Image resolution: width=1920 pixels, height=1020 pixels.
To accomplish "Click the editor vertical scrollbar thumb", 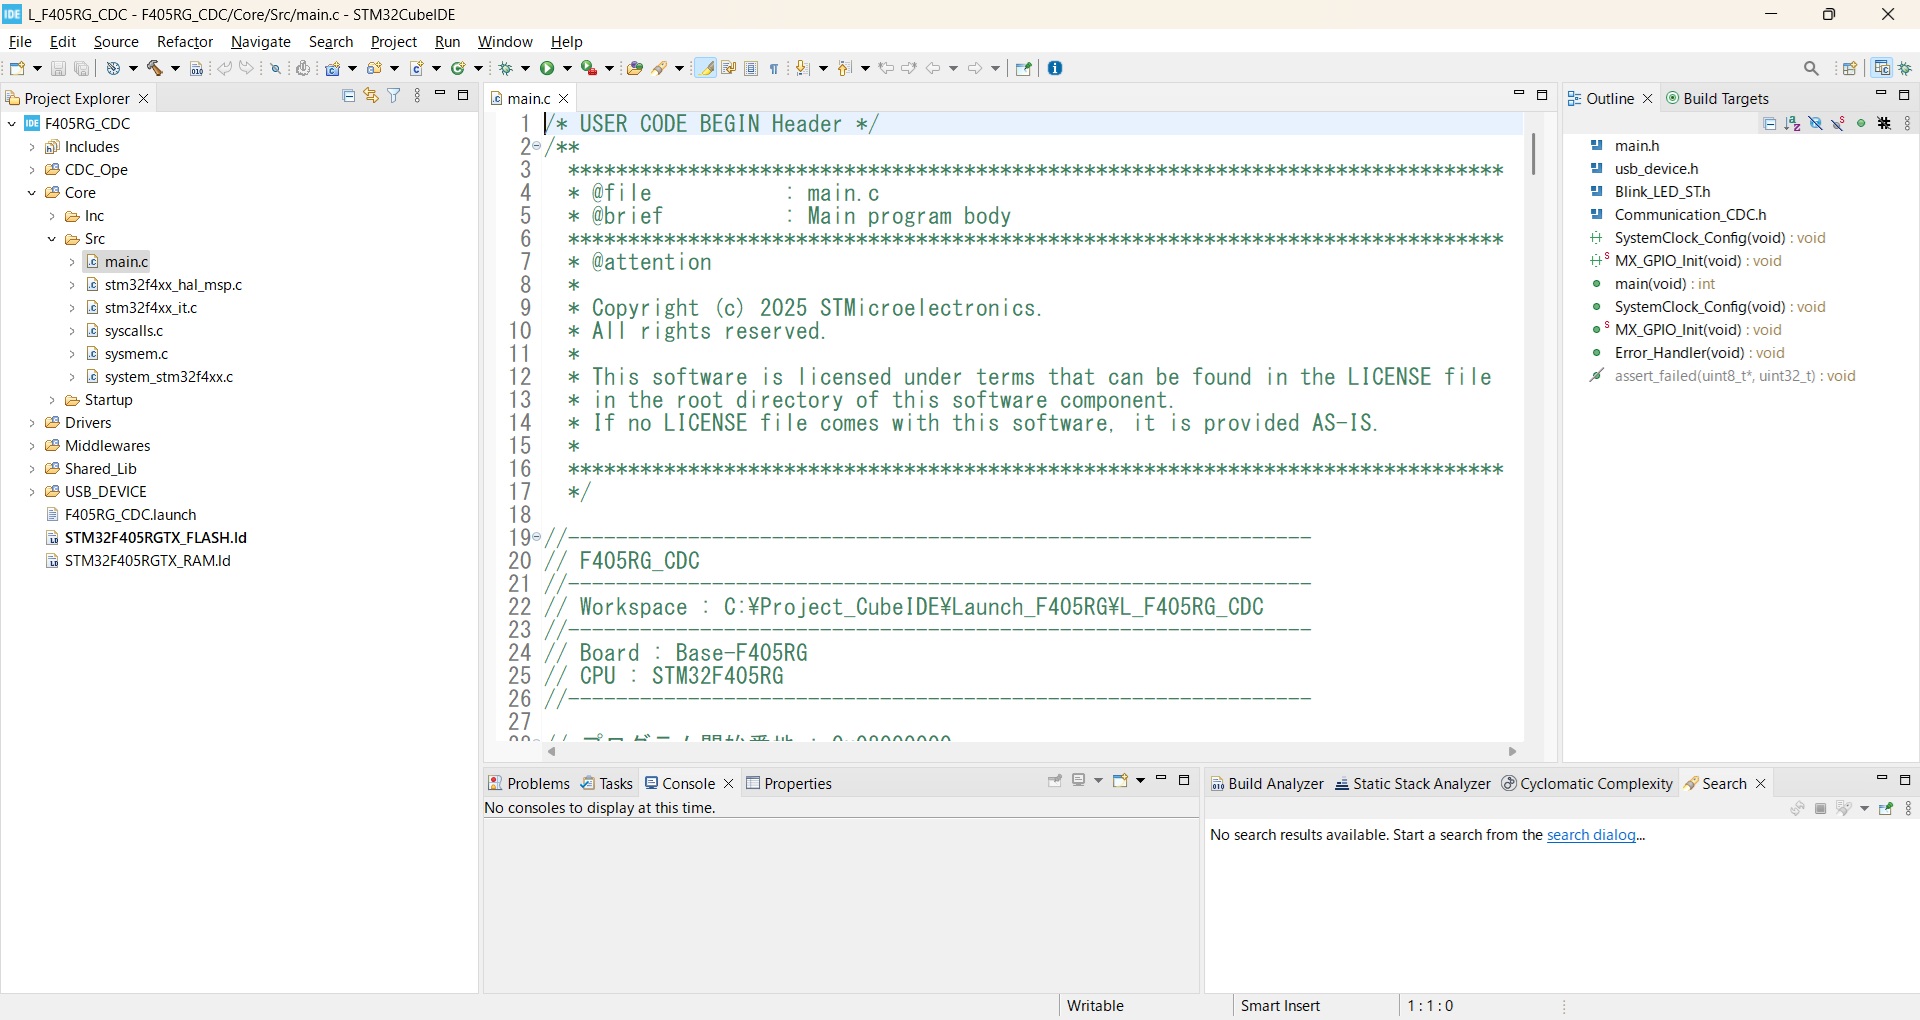I will [x=1533, y=154].
